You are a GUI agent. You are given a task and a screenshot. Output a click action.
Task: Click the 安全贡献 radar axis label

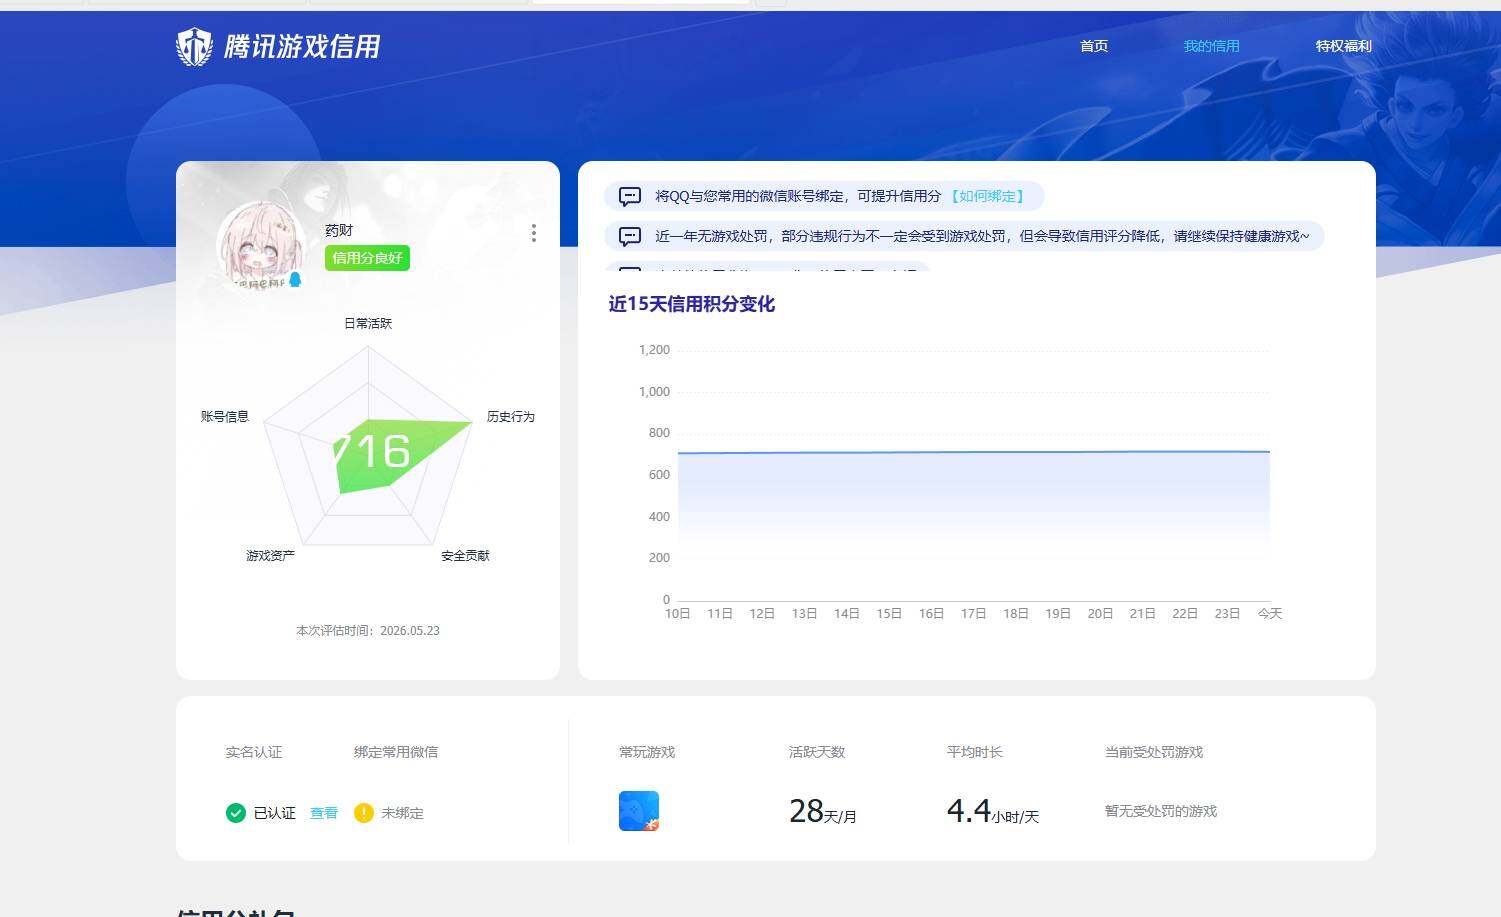(x=466, y=555)
